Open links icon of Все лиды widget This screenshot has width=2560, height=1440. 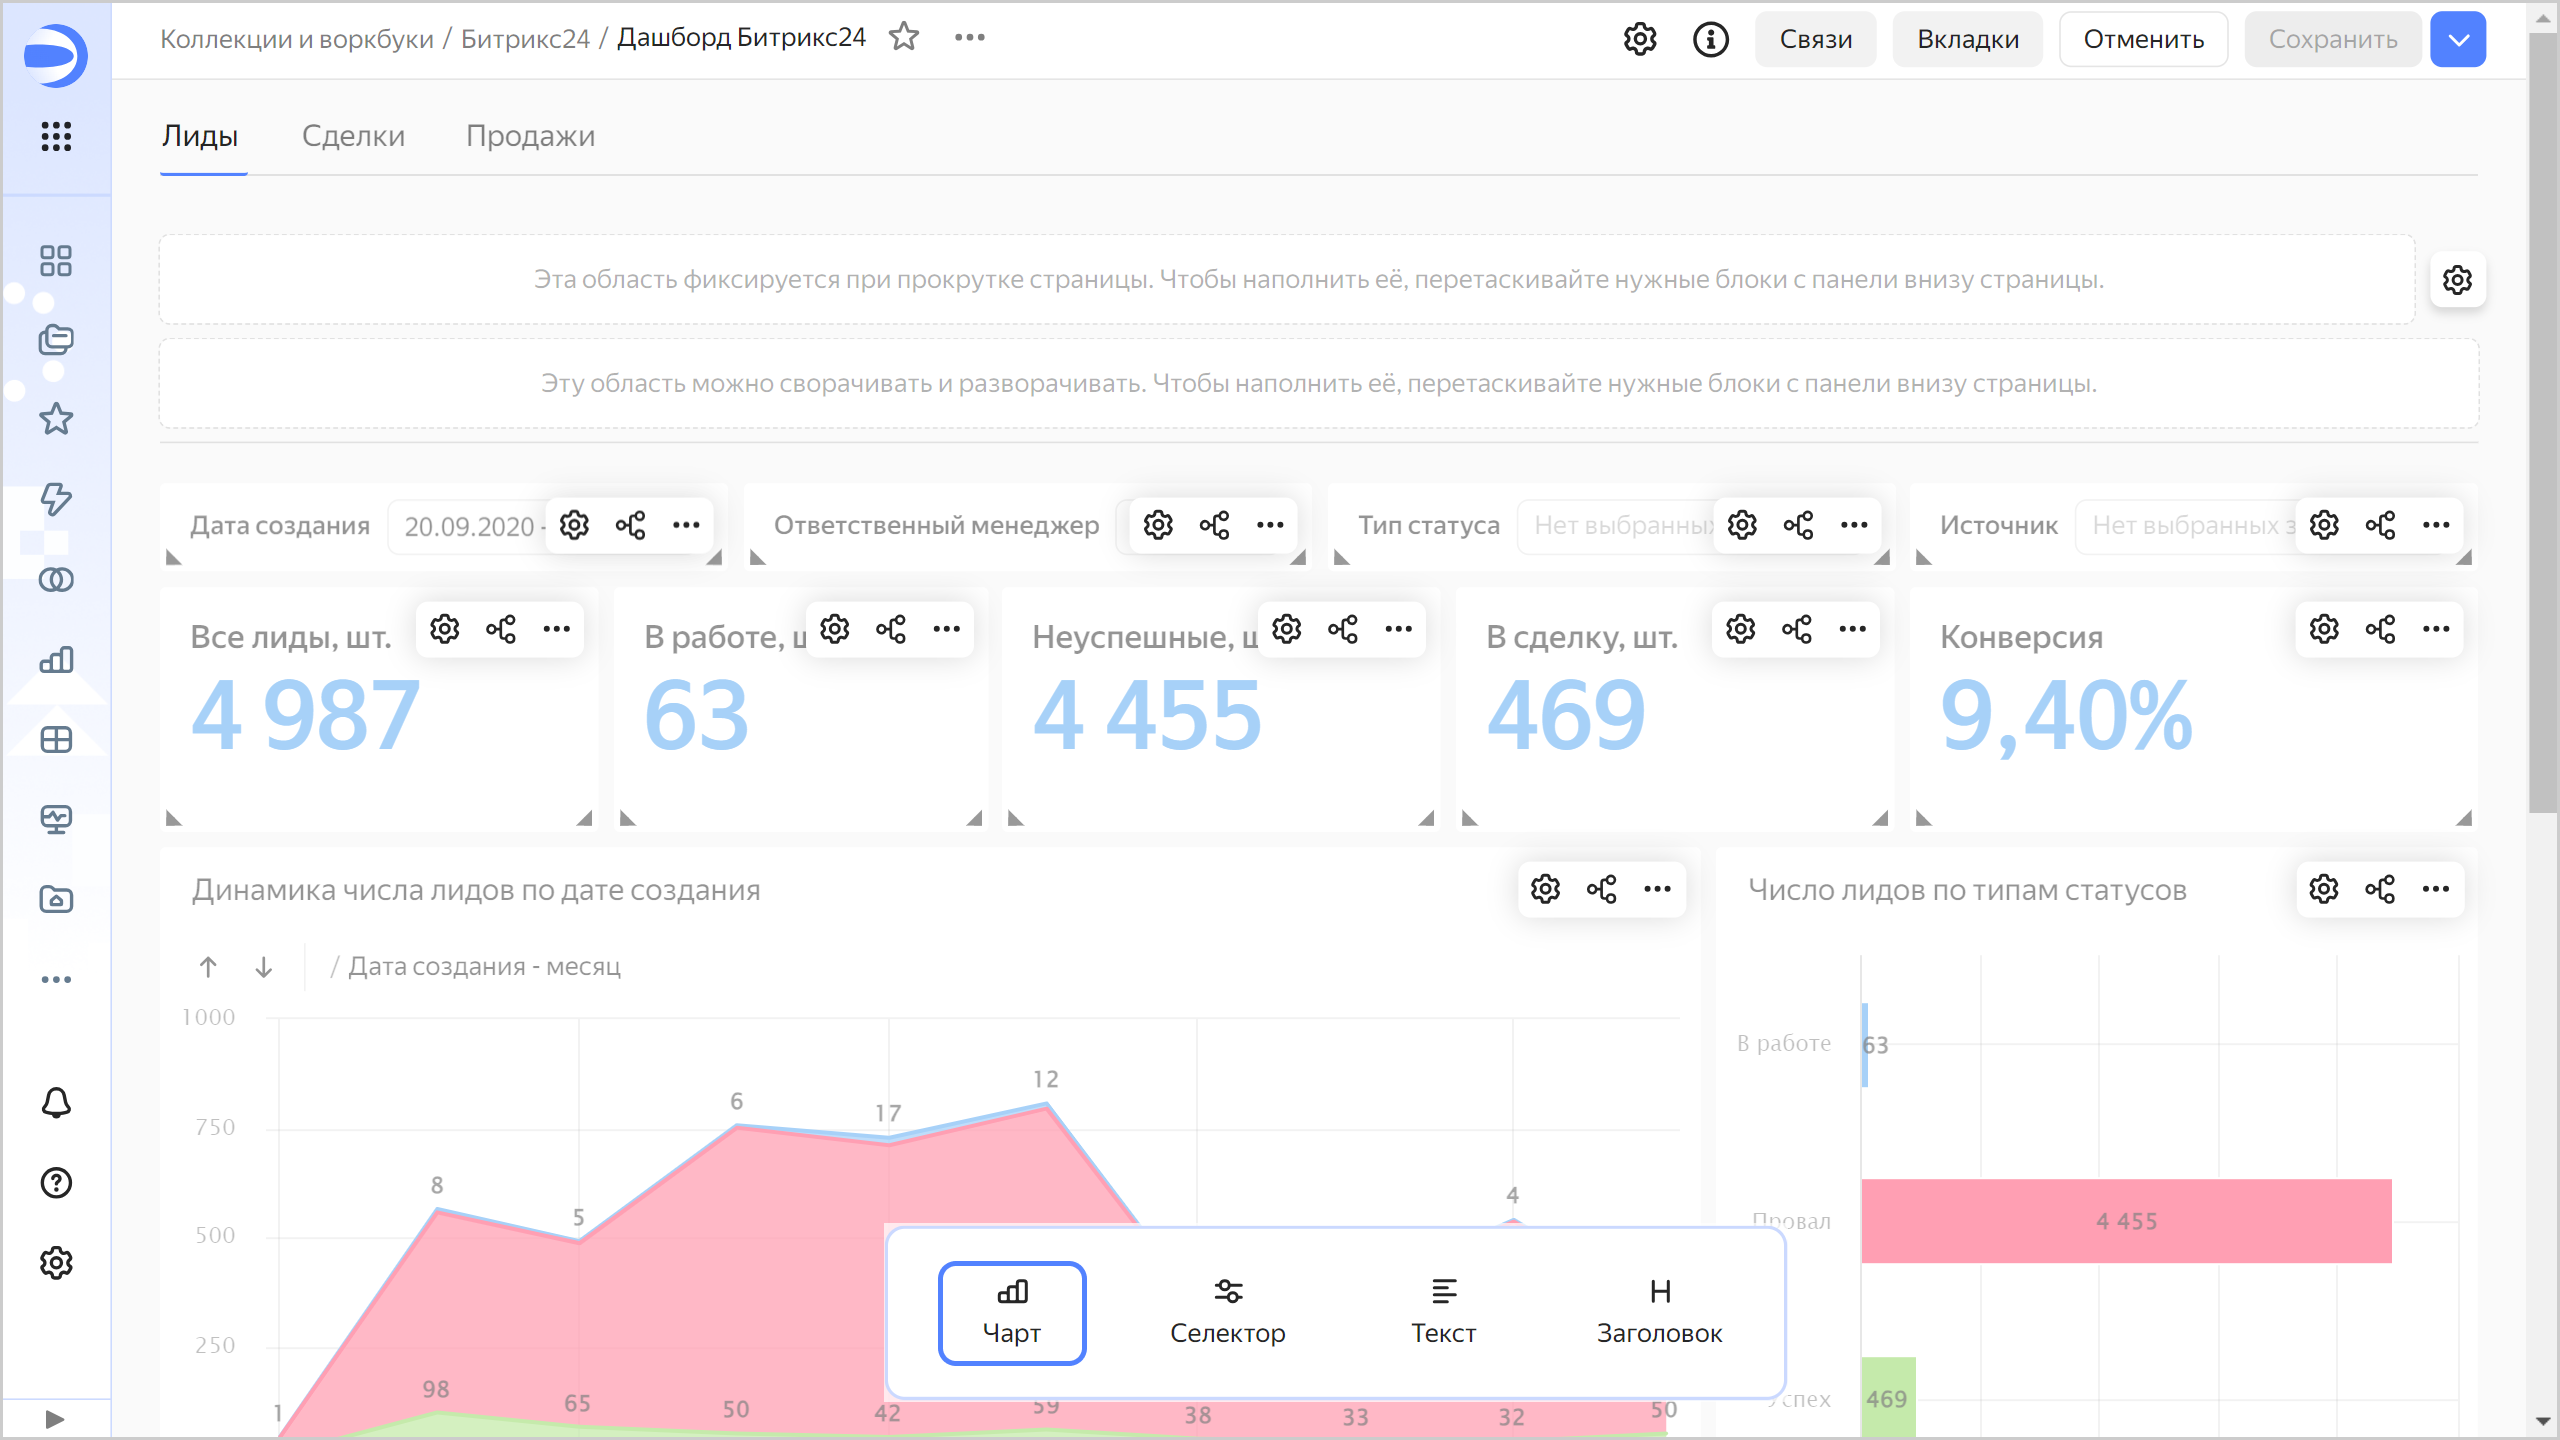click(x=501, y=629)
